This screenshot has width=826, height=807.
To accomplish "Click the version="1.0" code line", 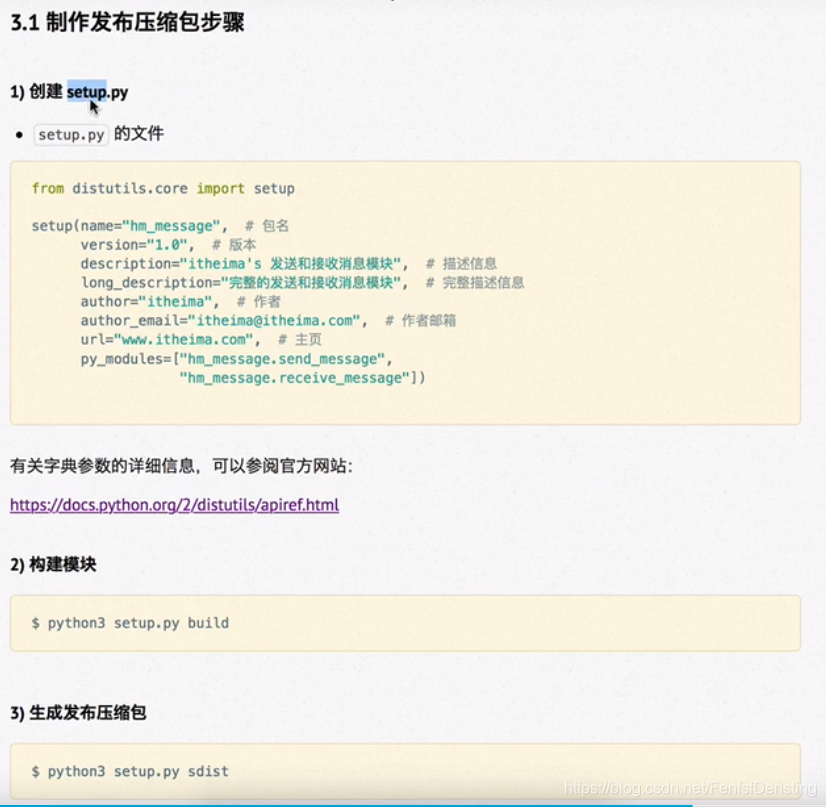I will tap(168, 245).
